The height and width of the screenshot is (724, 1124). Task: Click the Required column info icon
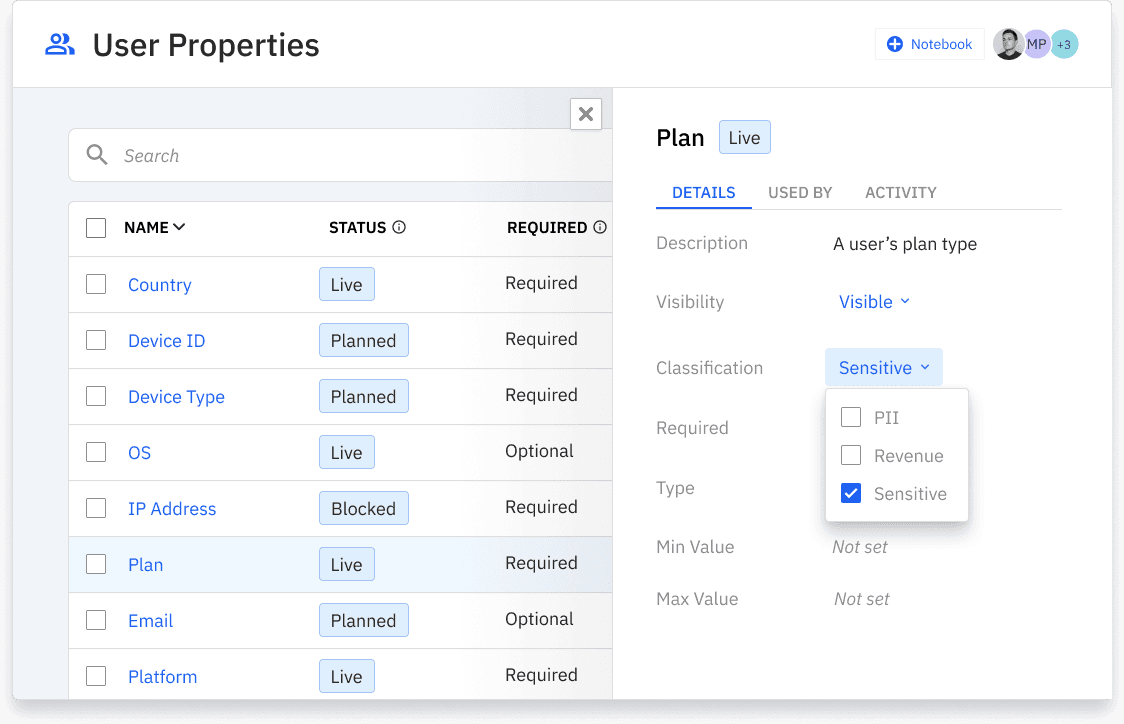(602, 227)
